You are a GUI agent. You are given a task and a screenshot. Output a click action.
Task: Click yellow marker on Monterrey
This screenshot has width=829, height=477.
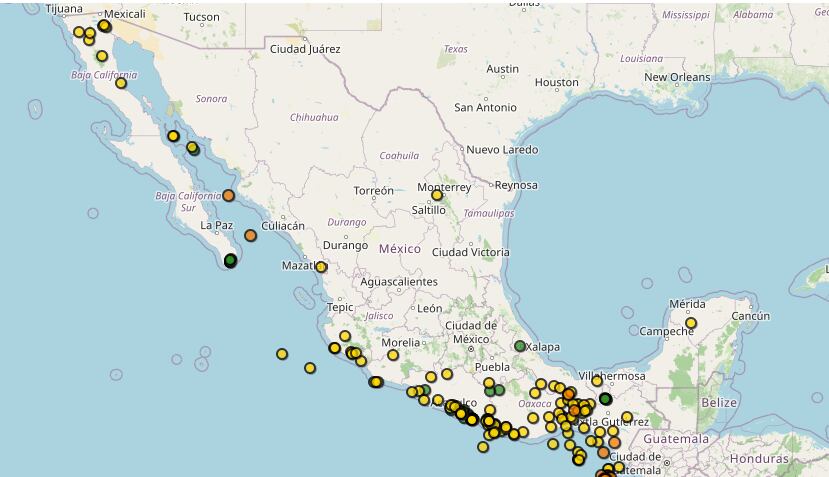(437, 195)
